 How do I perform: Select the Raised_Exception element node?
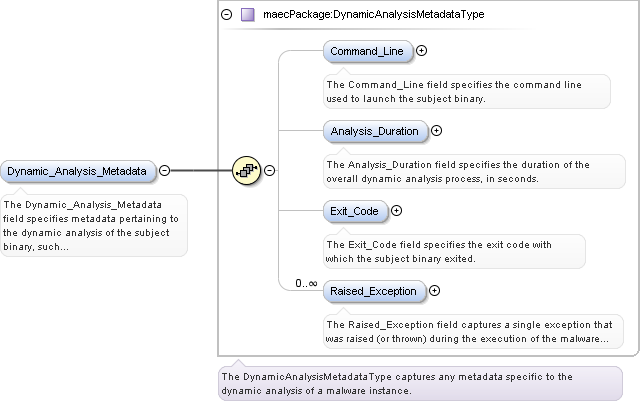374,290
